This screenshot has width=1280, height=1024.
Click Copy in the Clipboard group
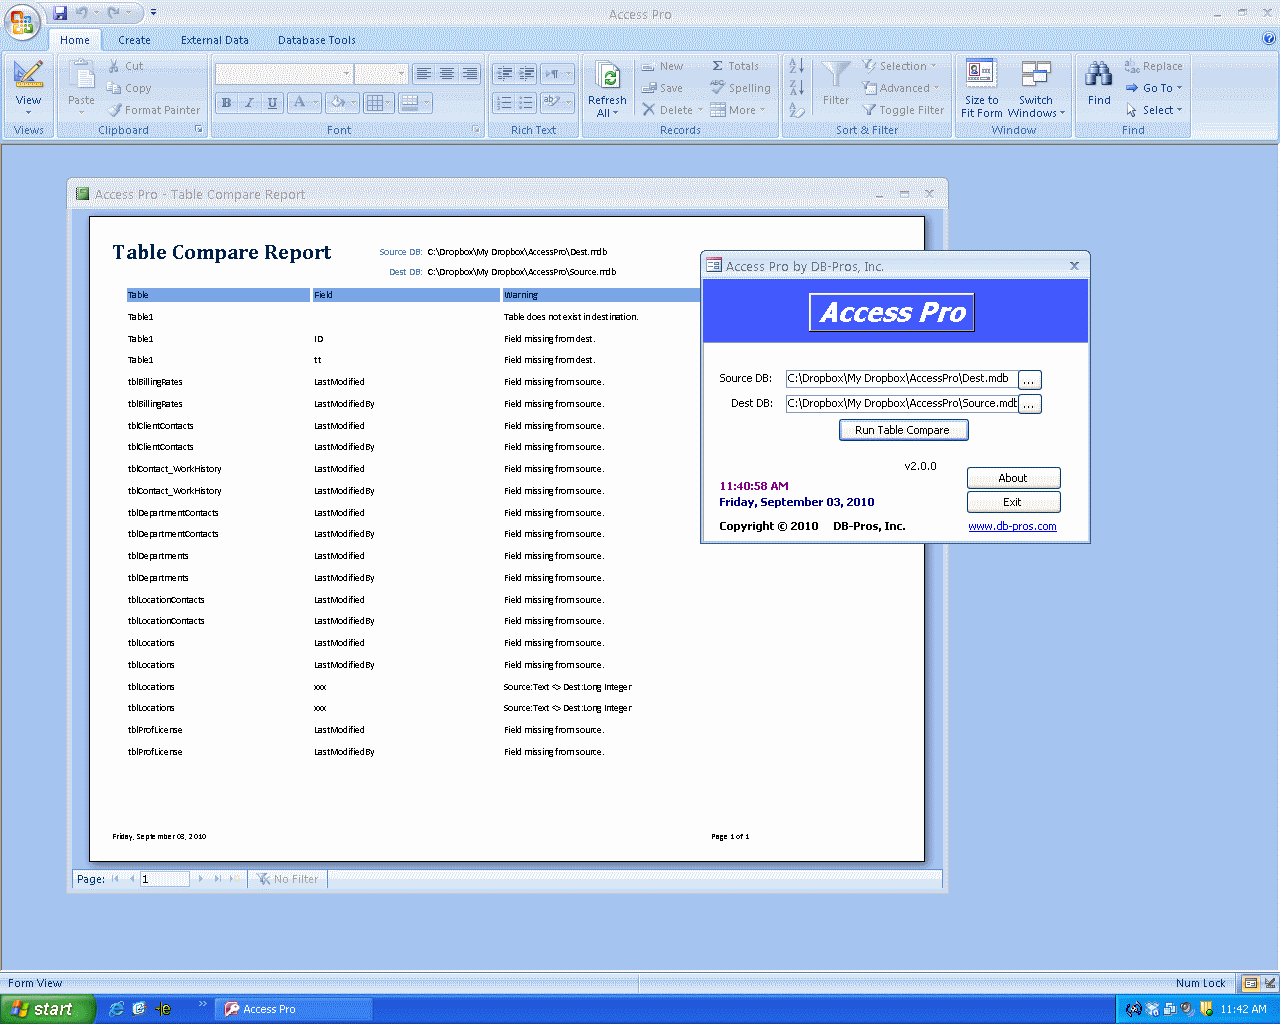(x=129, y=88)
